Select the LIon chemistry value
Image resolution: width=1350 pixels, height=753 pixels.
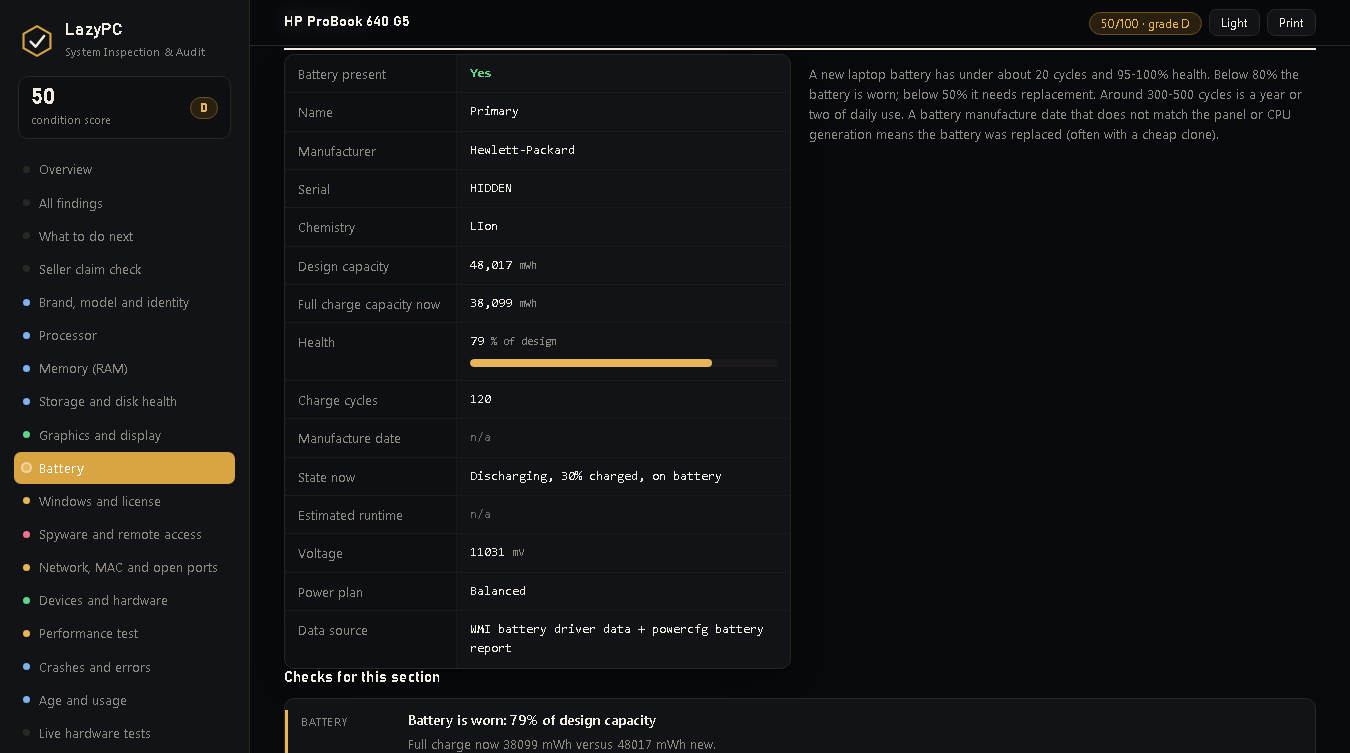(484, 226)
